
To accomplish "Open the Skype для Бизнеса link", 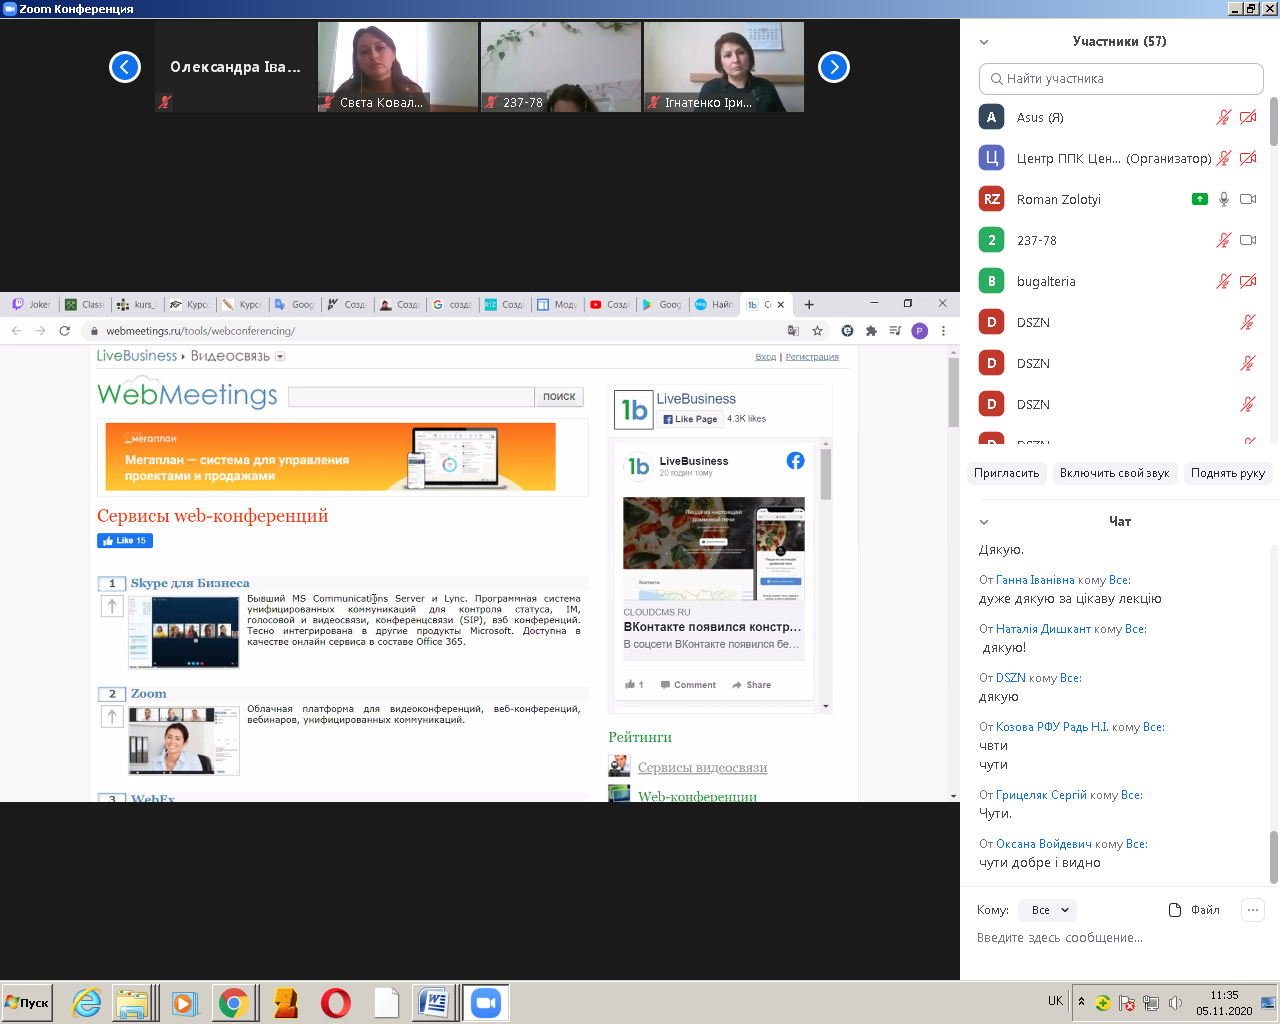I will coord(190,583).
